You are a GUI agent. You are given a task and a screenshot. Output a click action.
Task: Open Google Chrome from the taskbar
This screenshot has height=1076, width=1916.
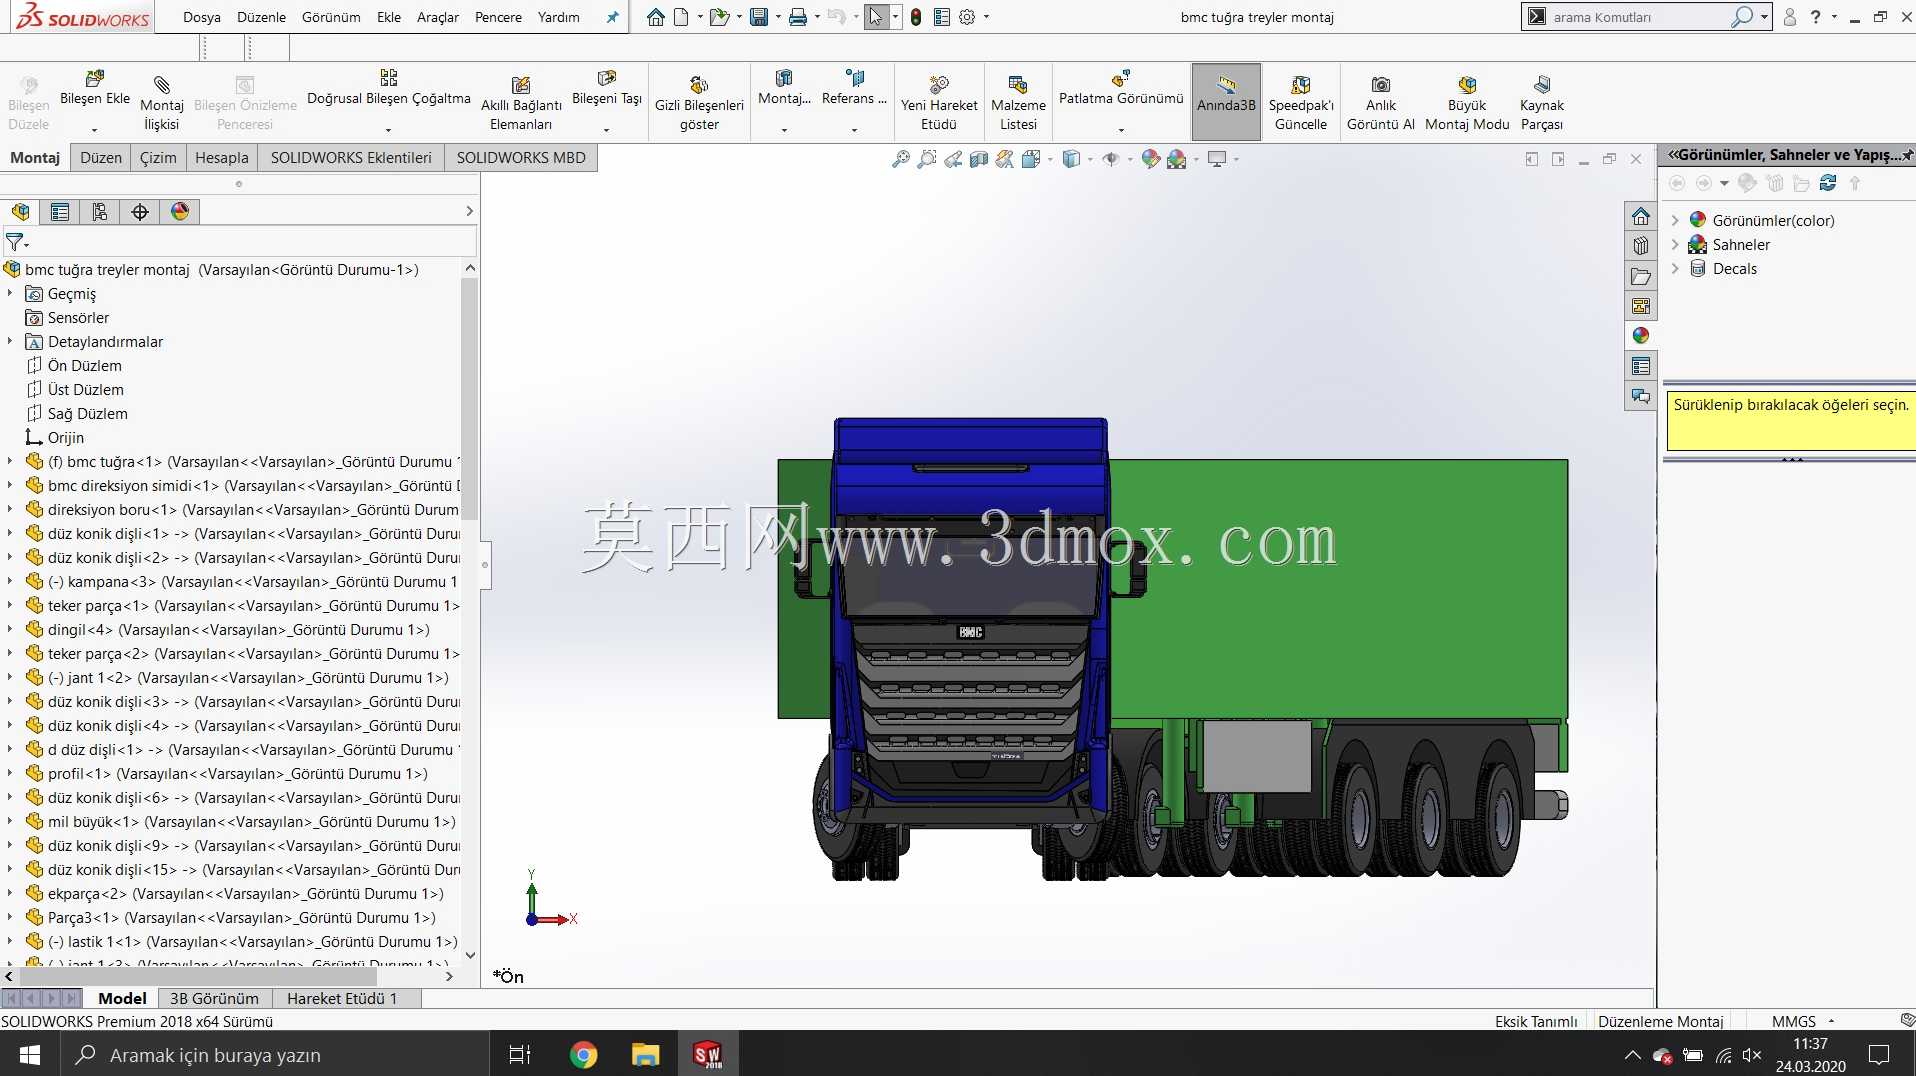click(583, 1055)
